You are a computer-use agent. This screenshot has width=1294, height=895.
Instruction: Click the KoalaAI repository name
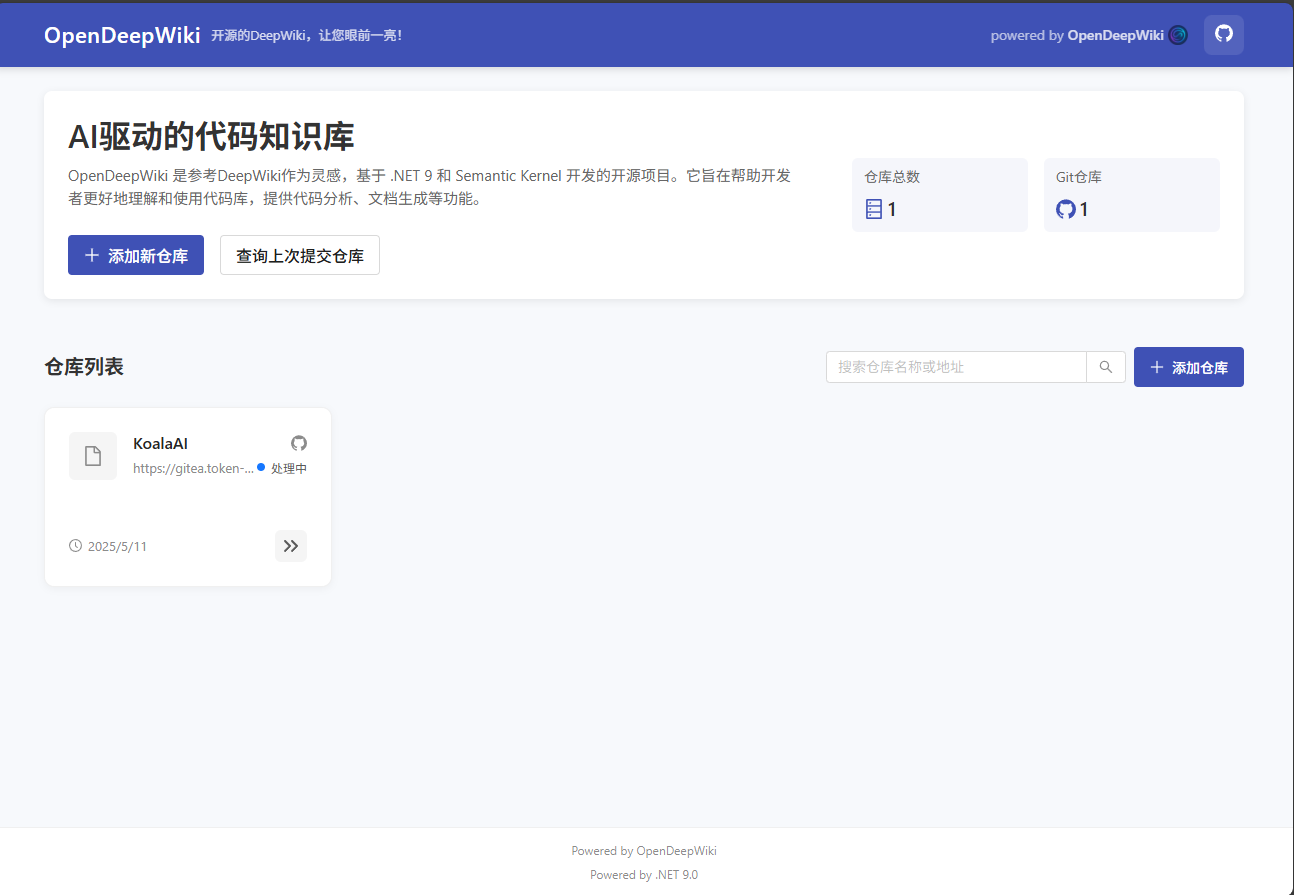160,443
